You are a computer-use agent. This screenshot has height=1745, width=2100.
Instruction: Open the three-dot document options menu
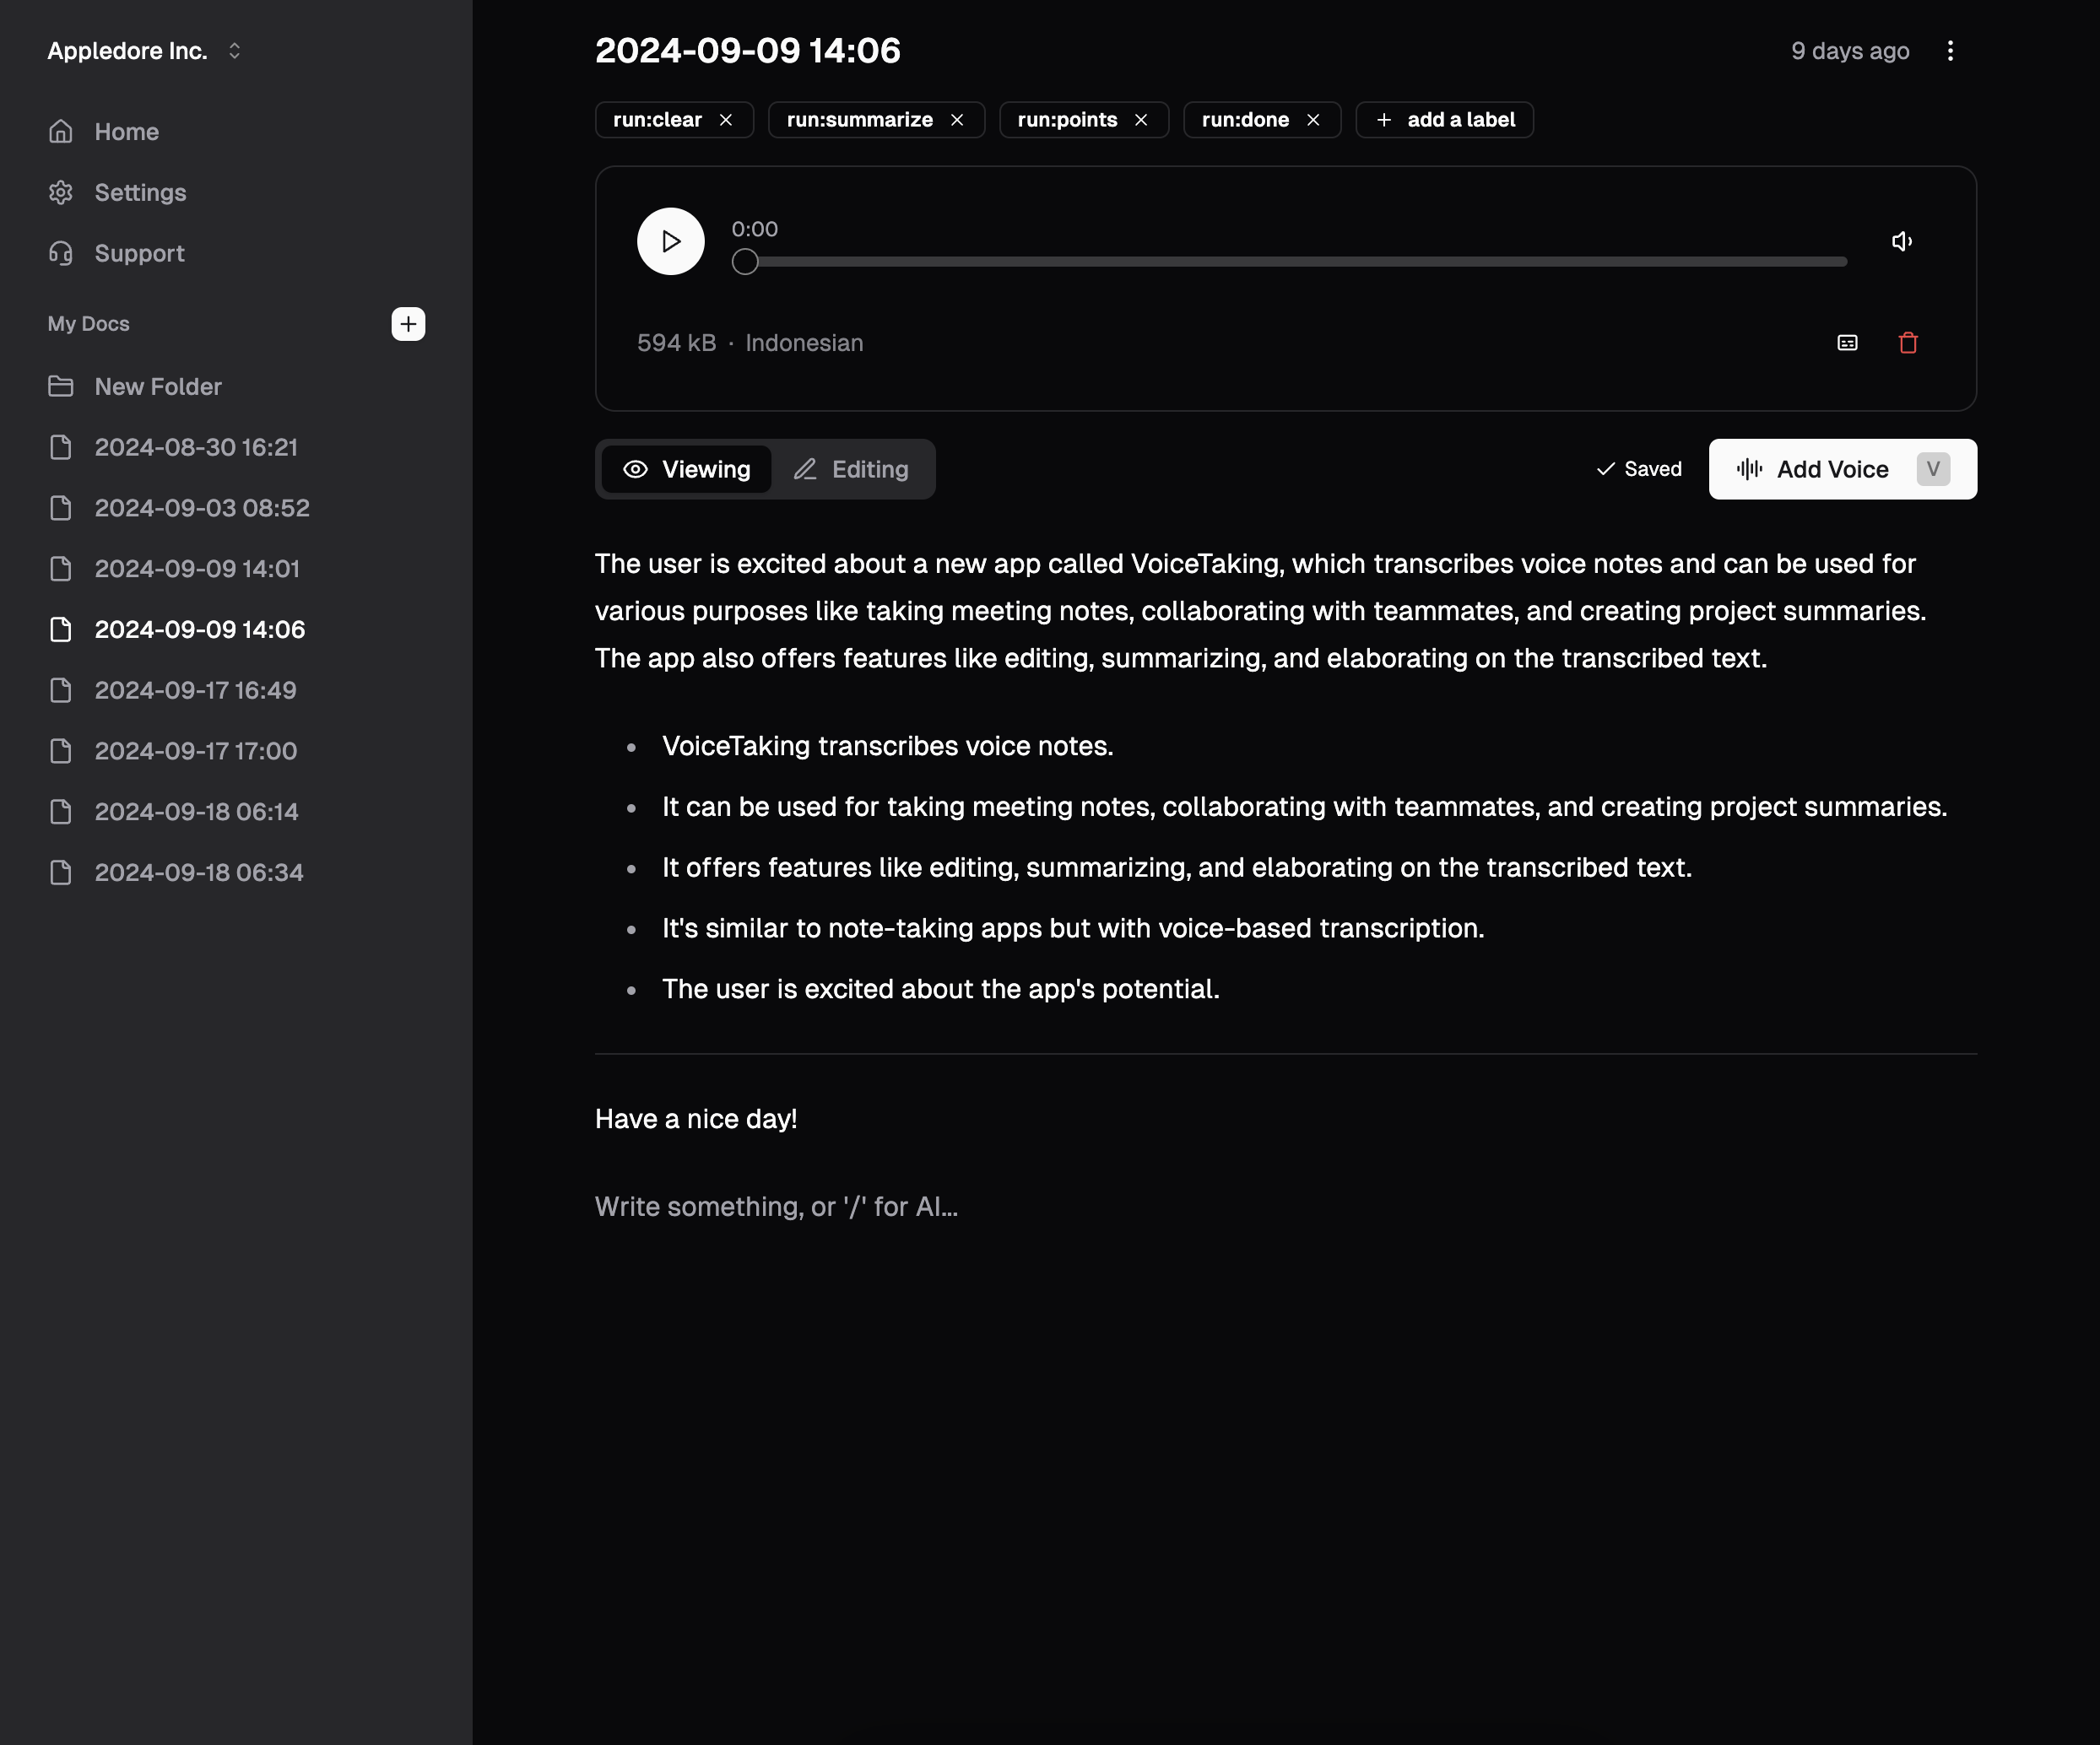[x=1949, y=51]
